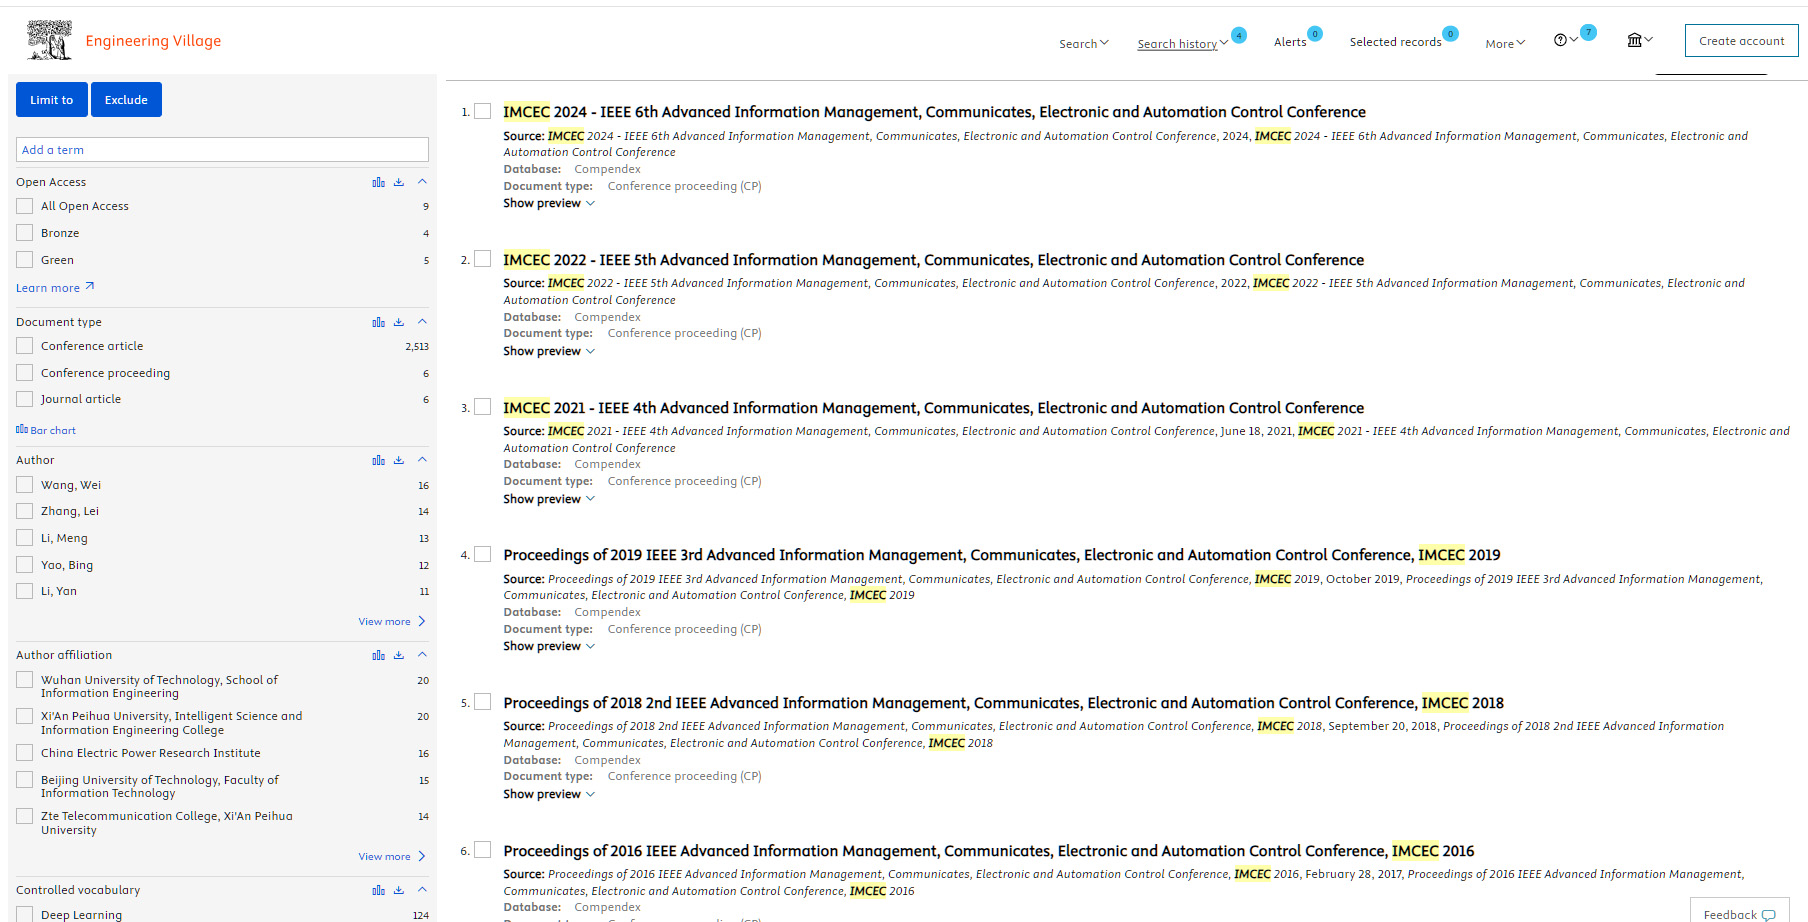Collapse the Document type facet section

coord(422,322)
